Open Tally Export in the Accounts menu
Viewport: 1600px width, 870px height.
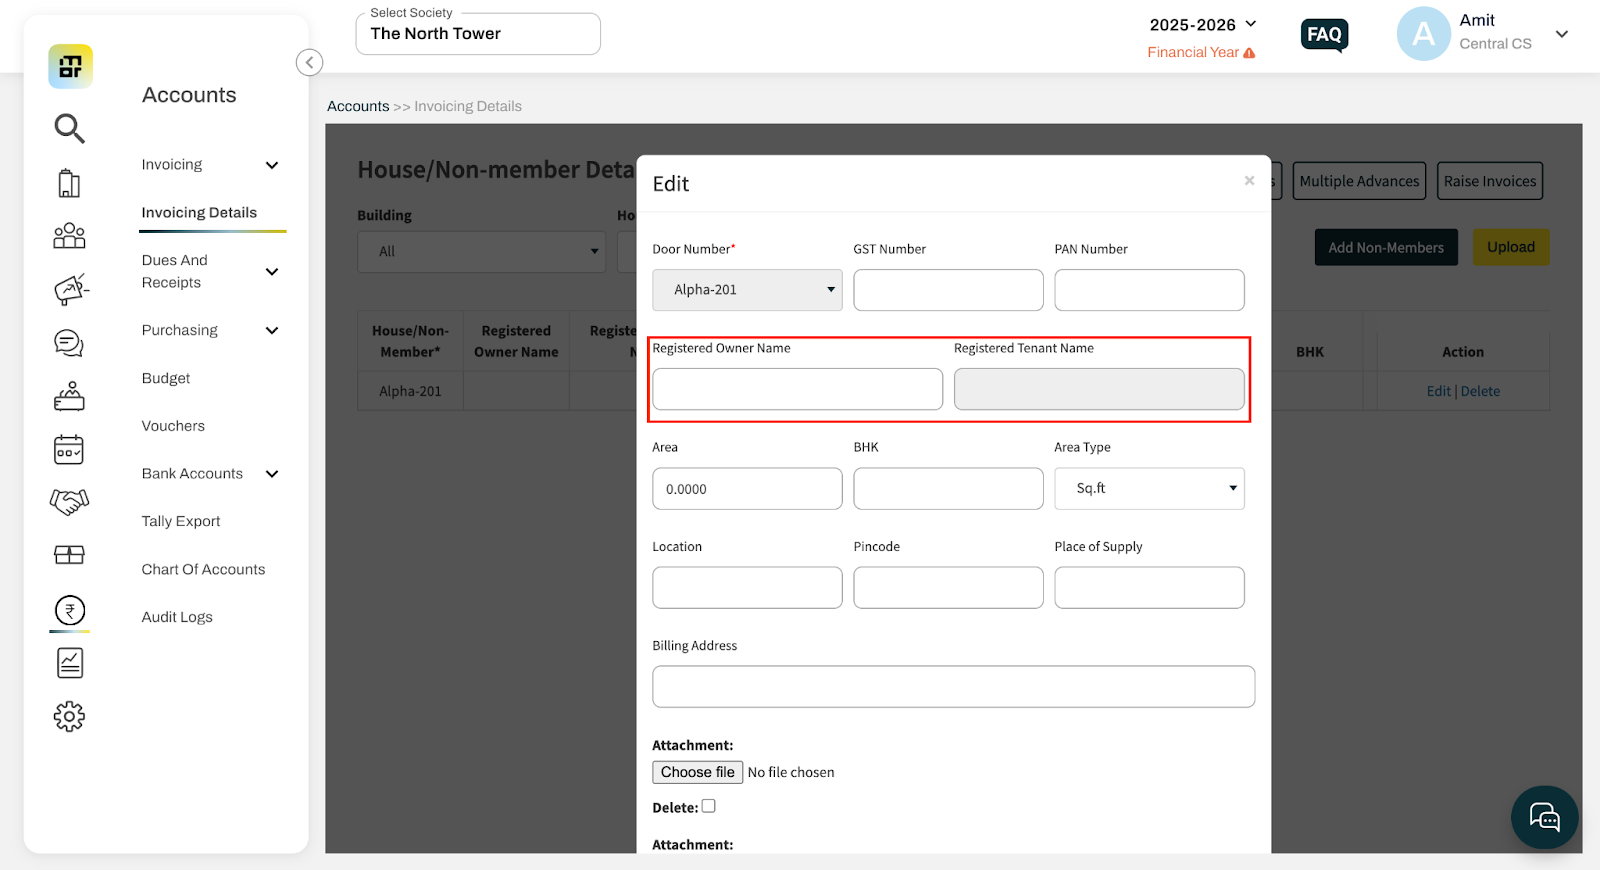click(181, 521)
